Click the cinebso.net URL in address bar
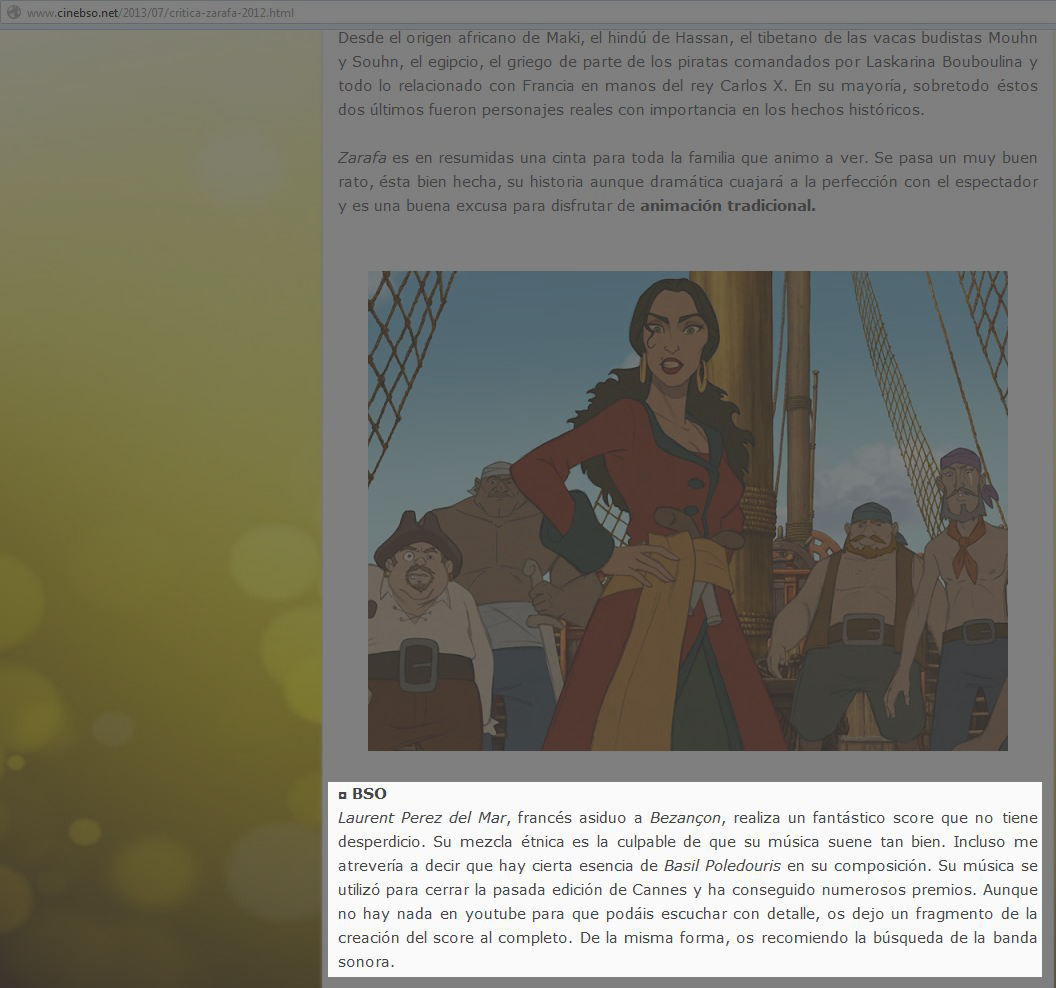 point(160,13)
